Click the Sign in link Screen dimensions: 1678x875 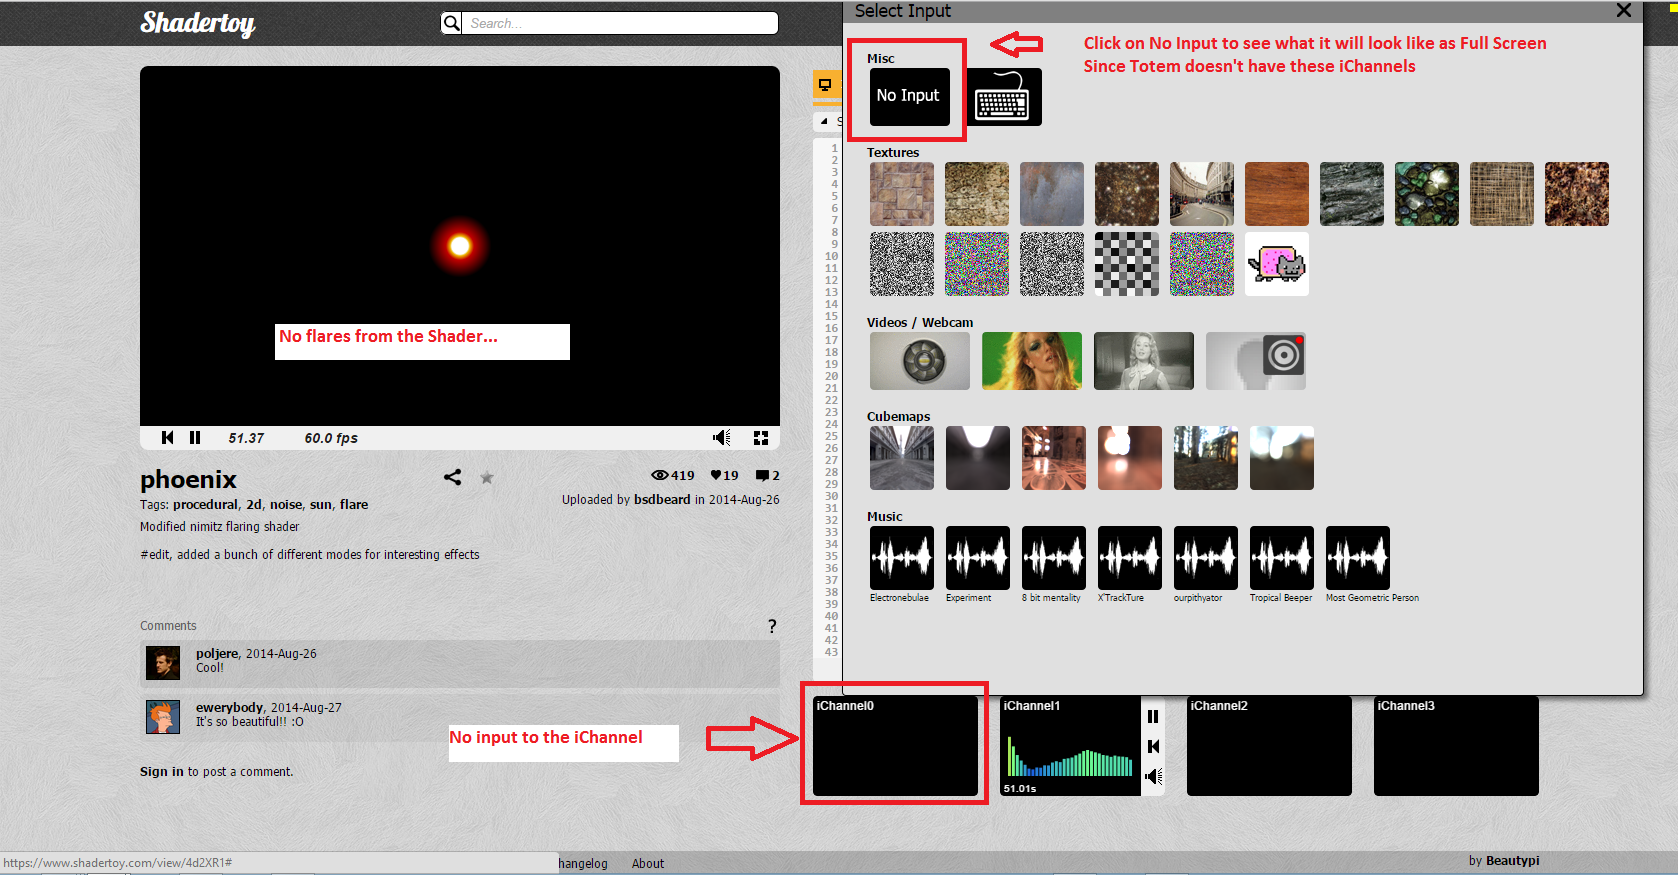pyautogui.click(x=161, y=772)
